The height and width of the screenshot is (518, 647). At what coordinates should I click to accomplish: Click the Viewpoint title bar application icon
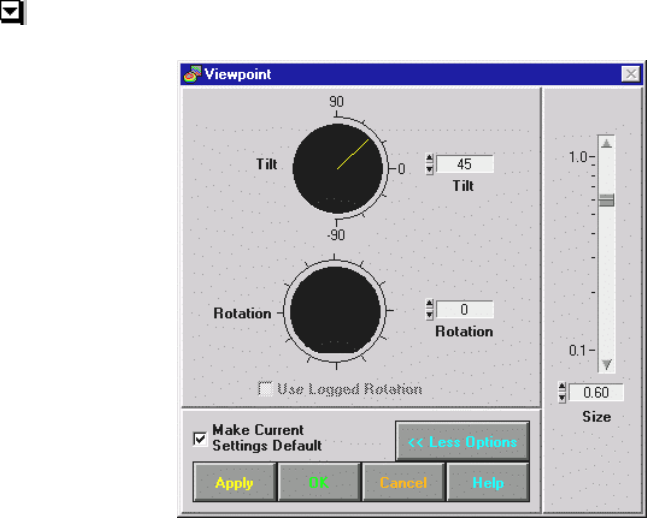tap(192, 74)
